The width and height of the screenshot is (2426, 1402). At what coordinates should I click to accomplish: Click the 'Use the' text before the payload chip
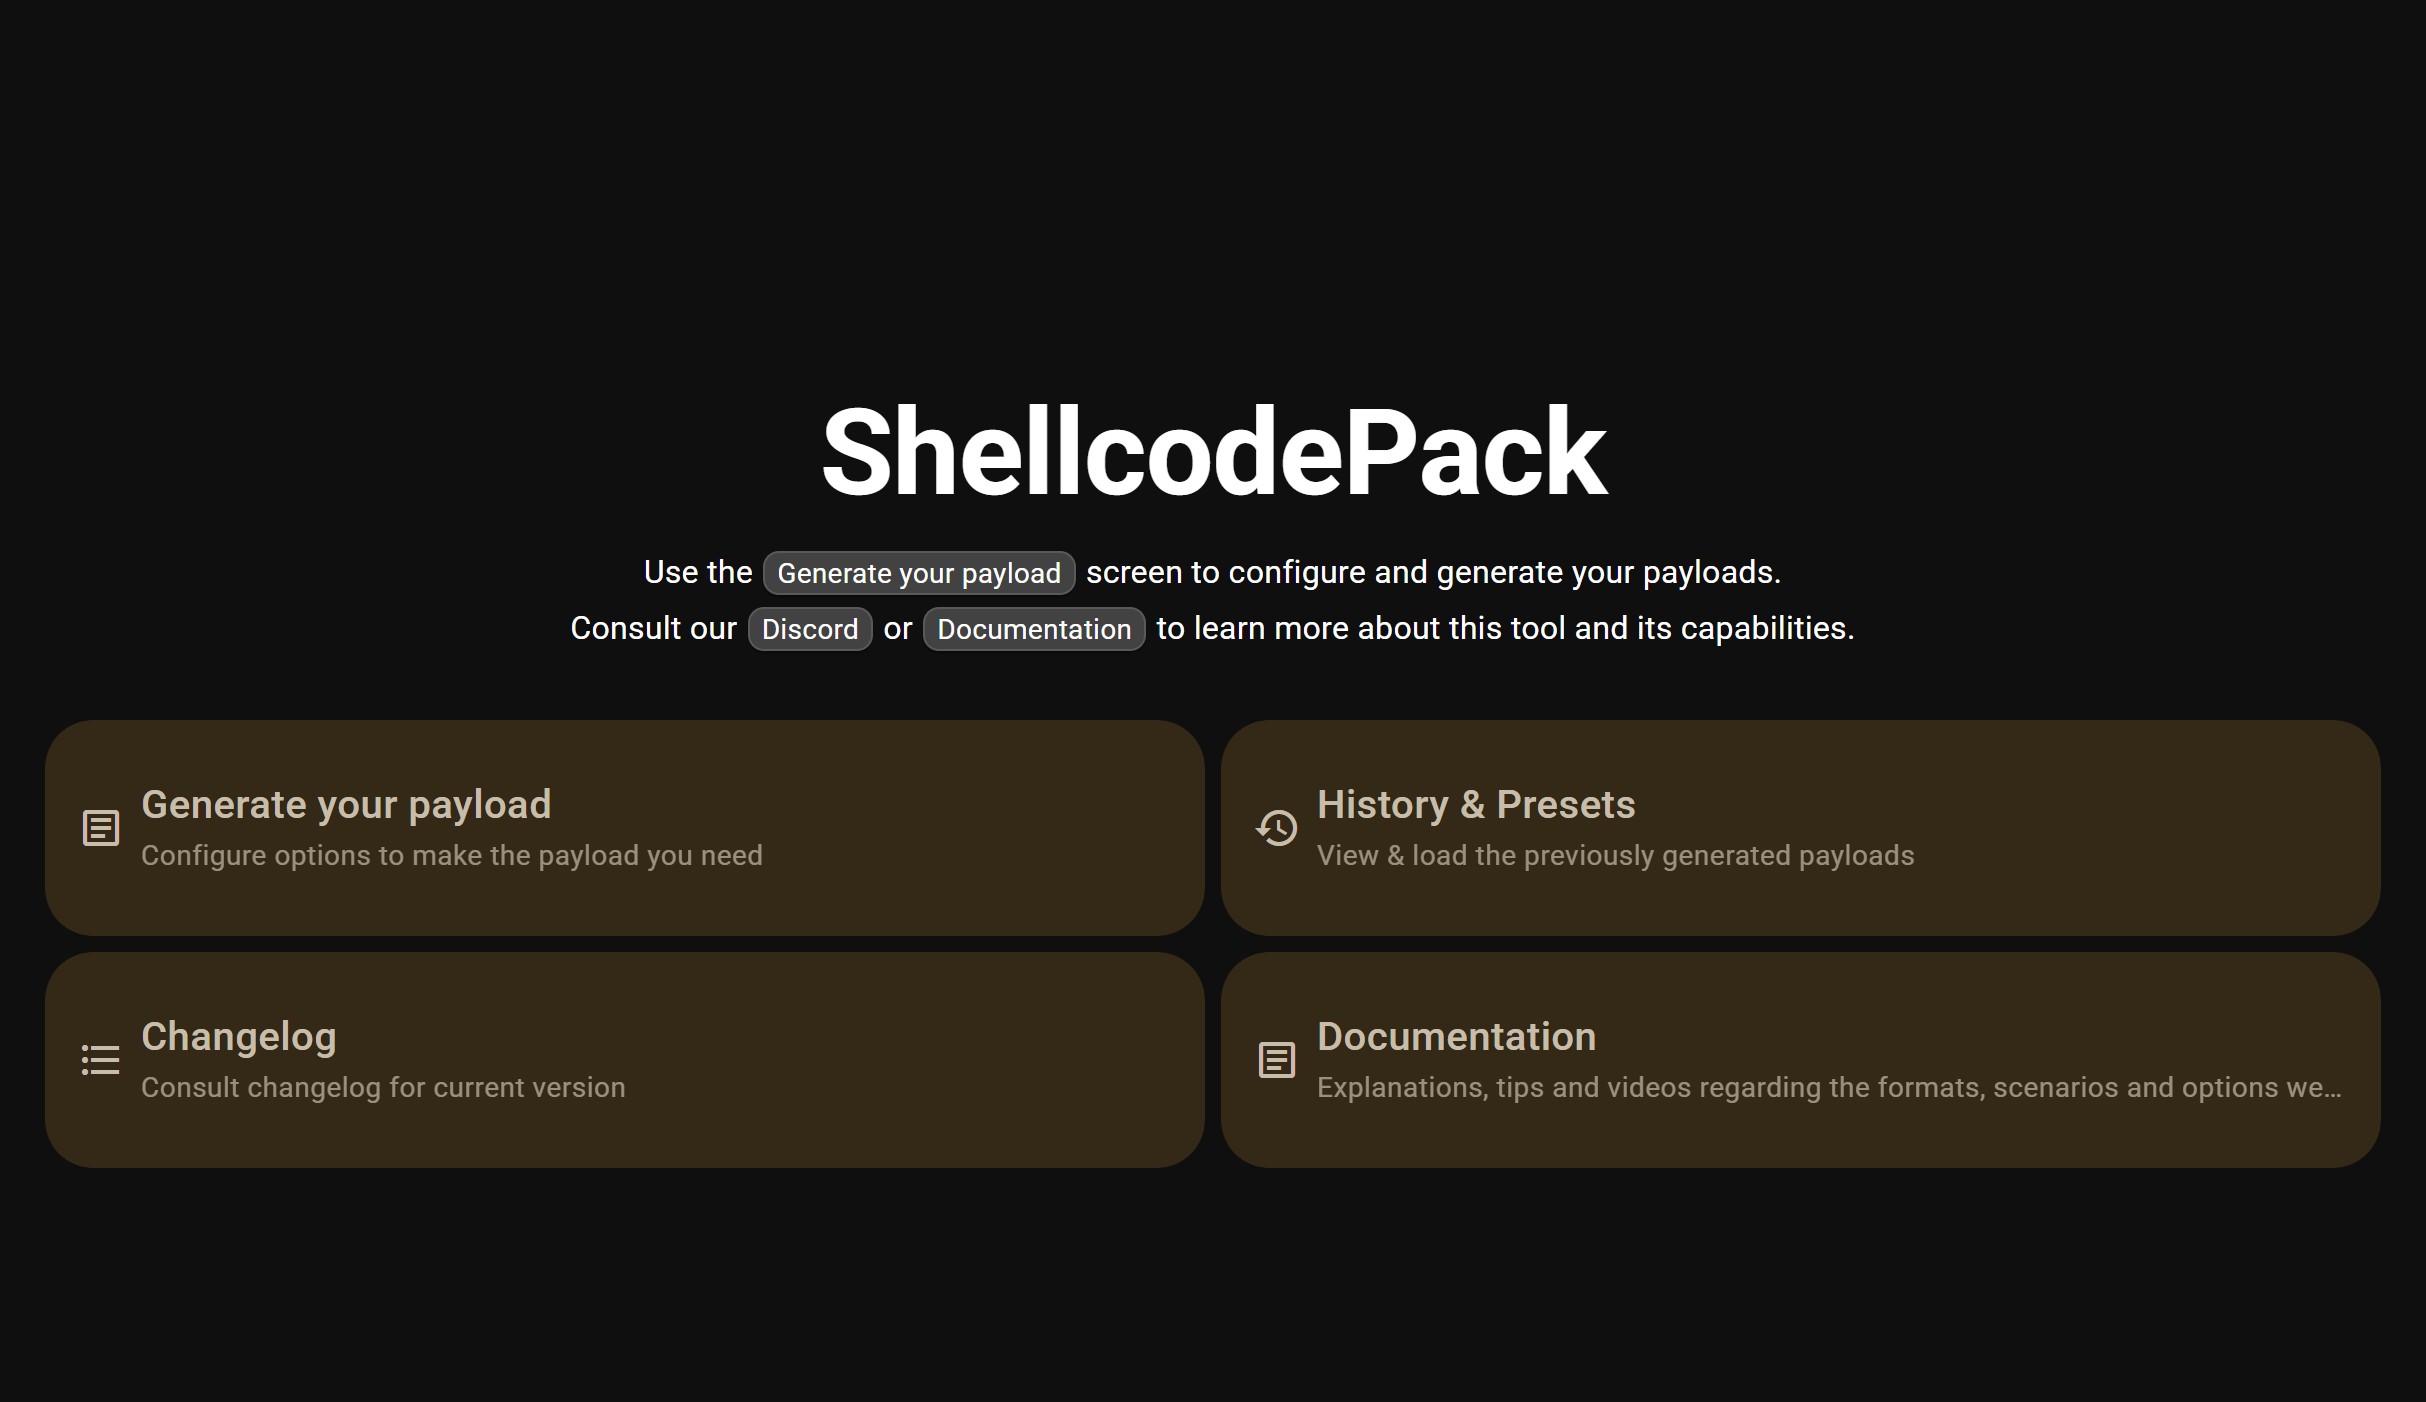pyautogui.click(x=697, y=572)
